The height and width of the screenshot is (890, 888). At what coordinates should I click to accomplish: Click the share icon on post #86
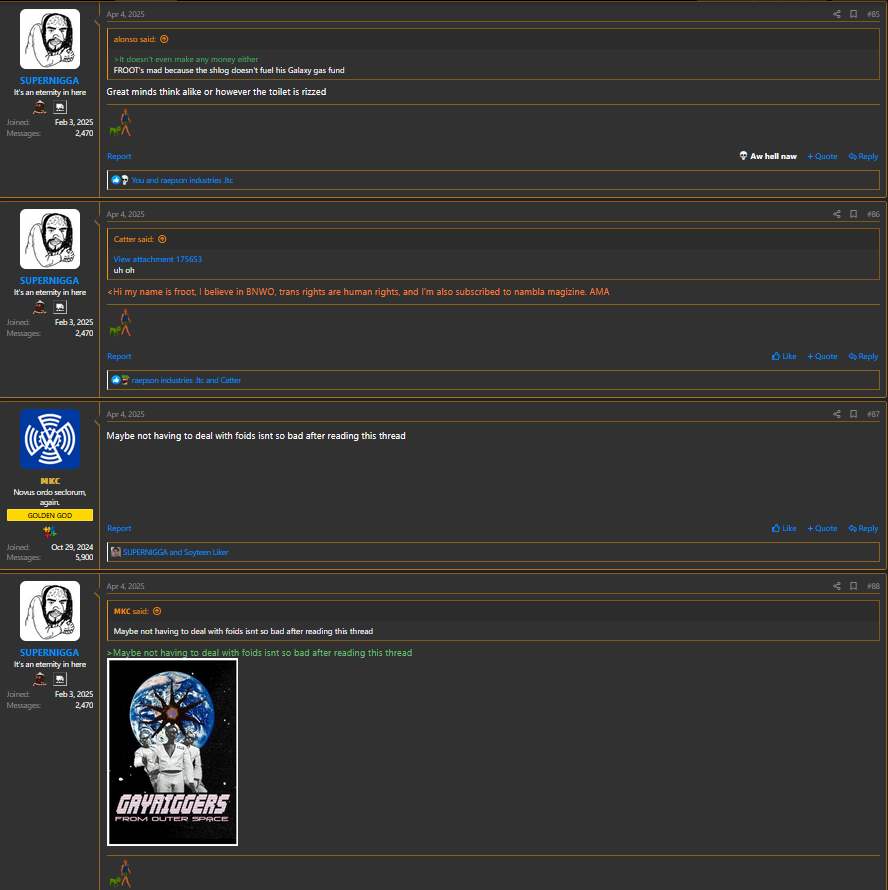click(x=836, y=214)
